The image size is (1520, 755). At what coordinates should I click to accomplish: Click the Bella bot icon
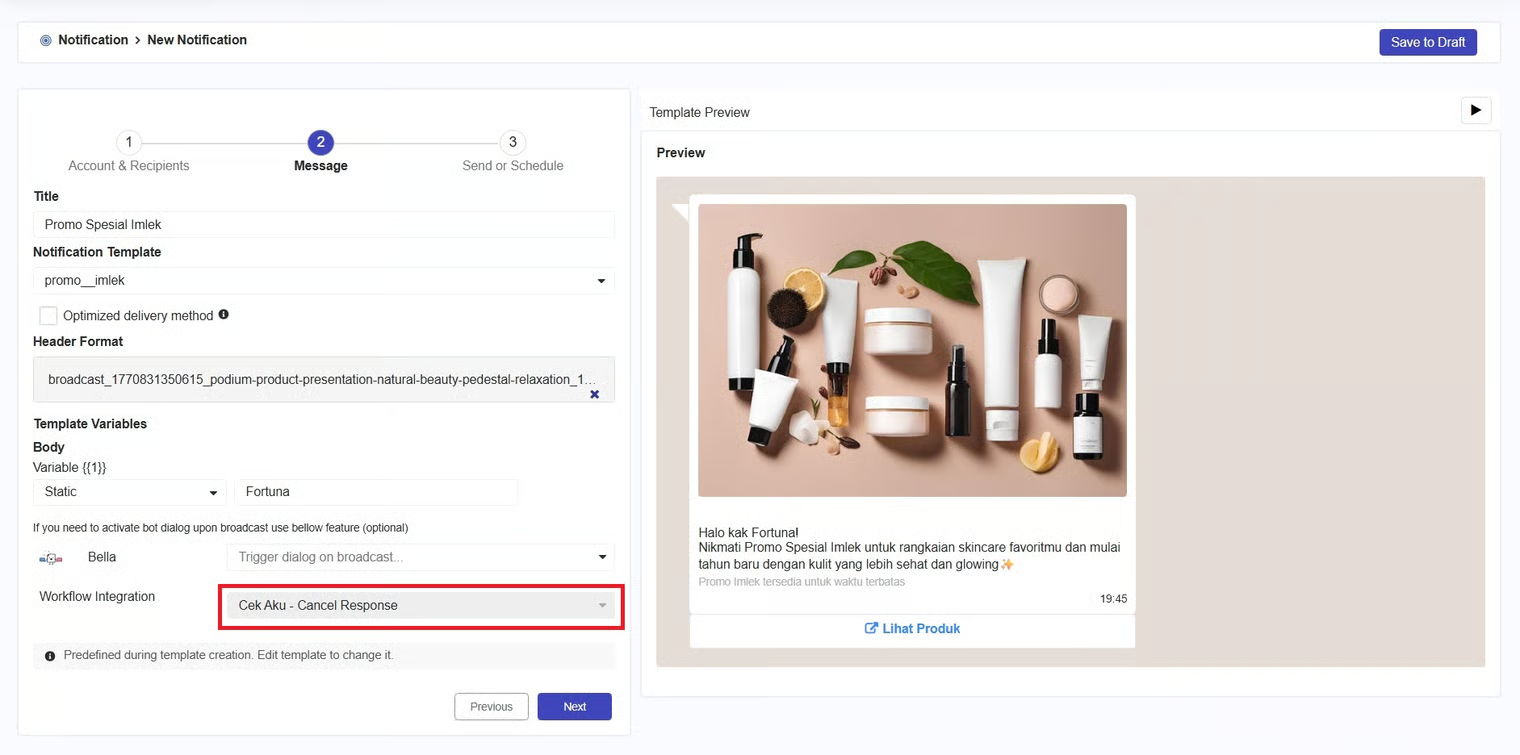pos(51,558)
